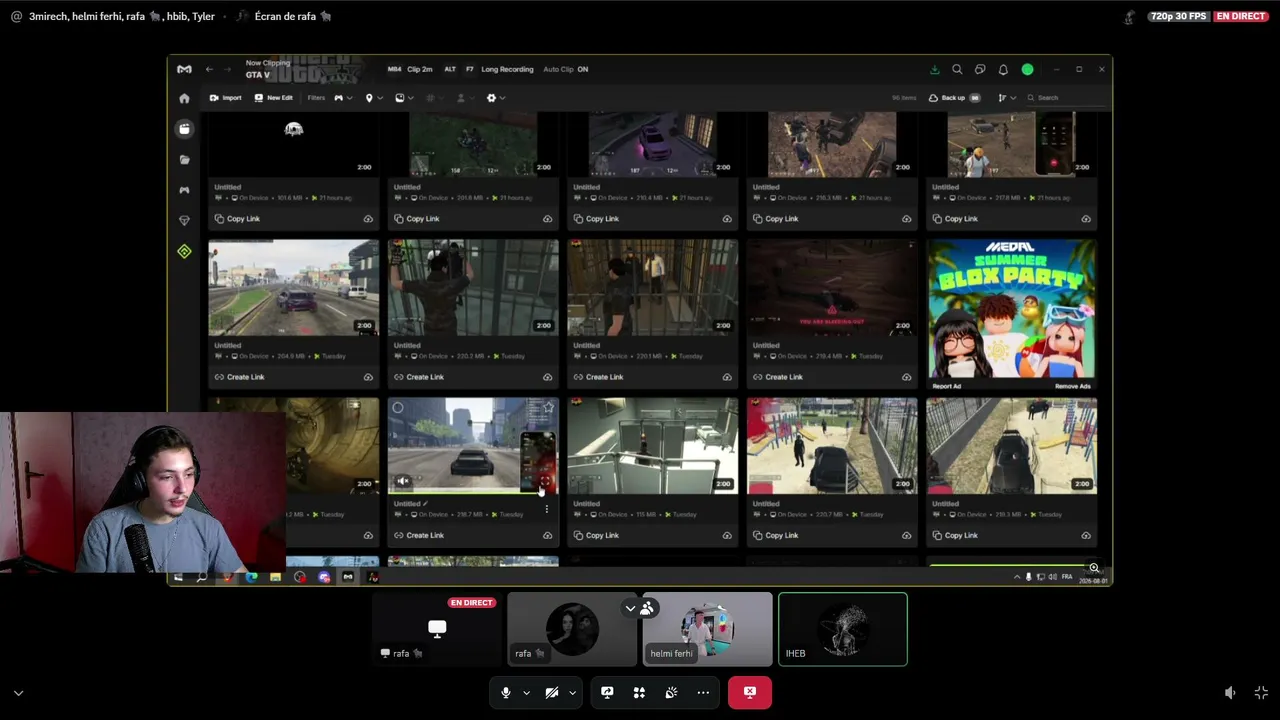Open the diamond premium icon in sidebar
The width and height of the screenshot is (1280, 720).
point(184,220)
